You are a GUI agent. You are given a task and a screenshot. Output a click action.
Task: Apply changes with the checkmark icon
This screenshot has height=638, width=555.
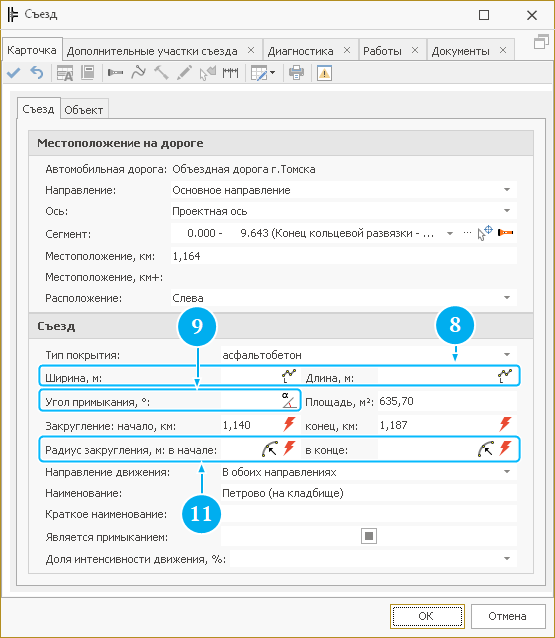(x=13, y=73)
